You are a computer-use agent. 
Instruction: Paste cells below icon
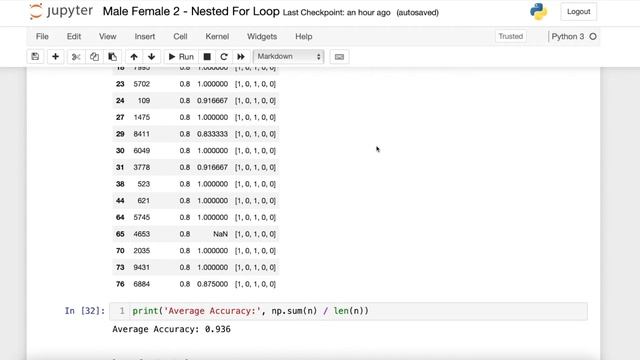point(113,57)
